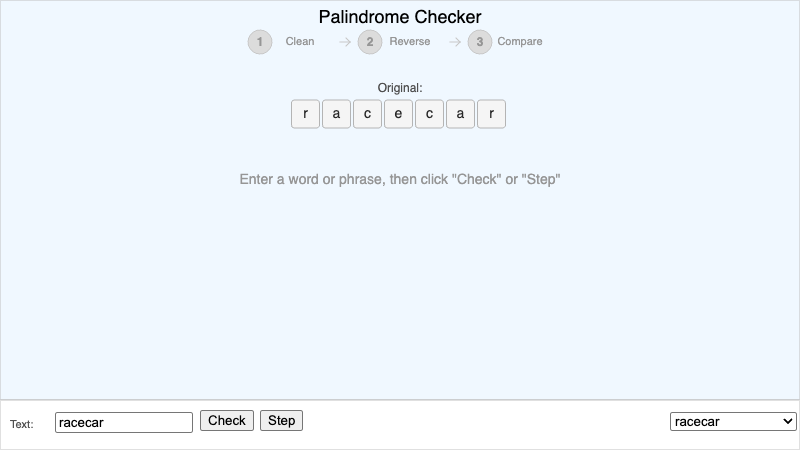Click the first "c" letter tile
This screenshot has height=450, width=800.
pos(367,114)
